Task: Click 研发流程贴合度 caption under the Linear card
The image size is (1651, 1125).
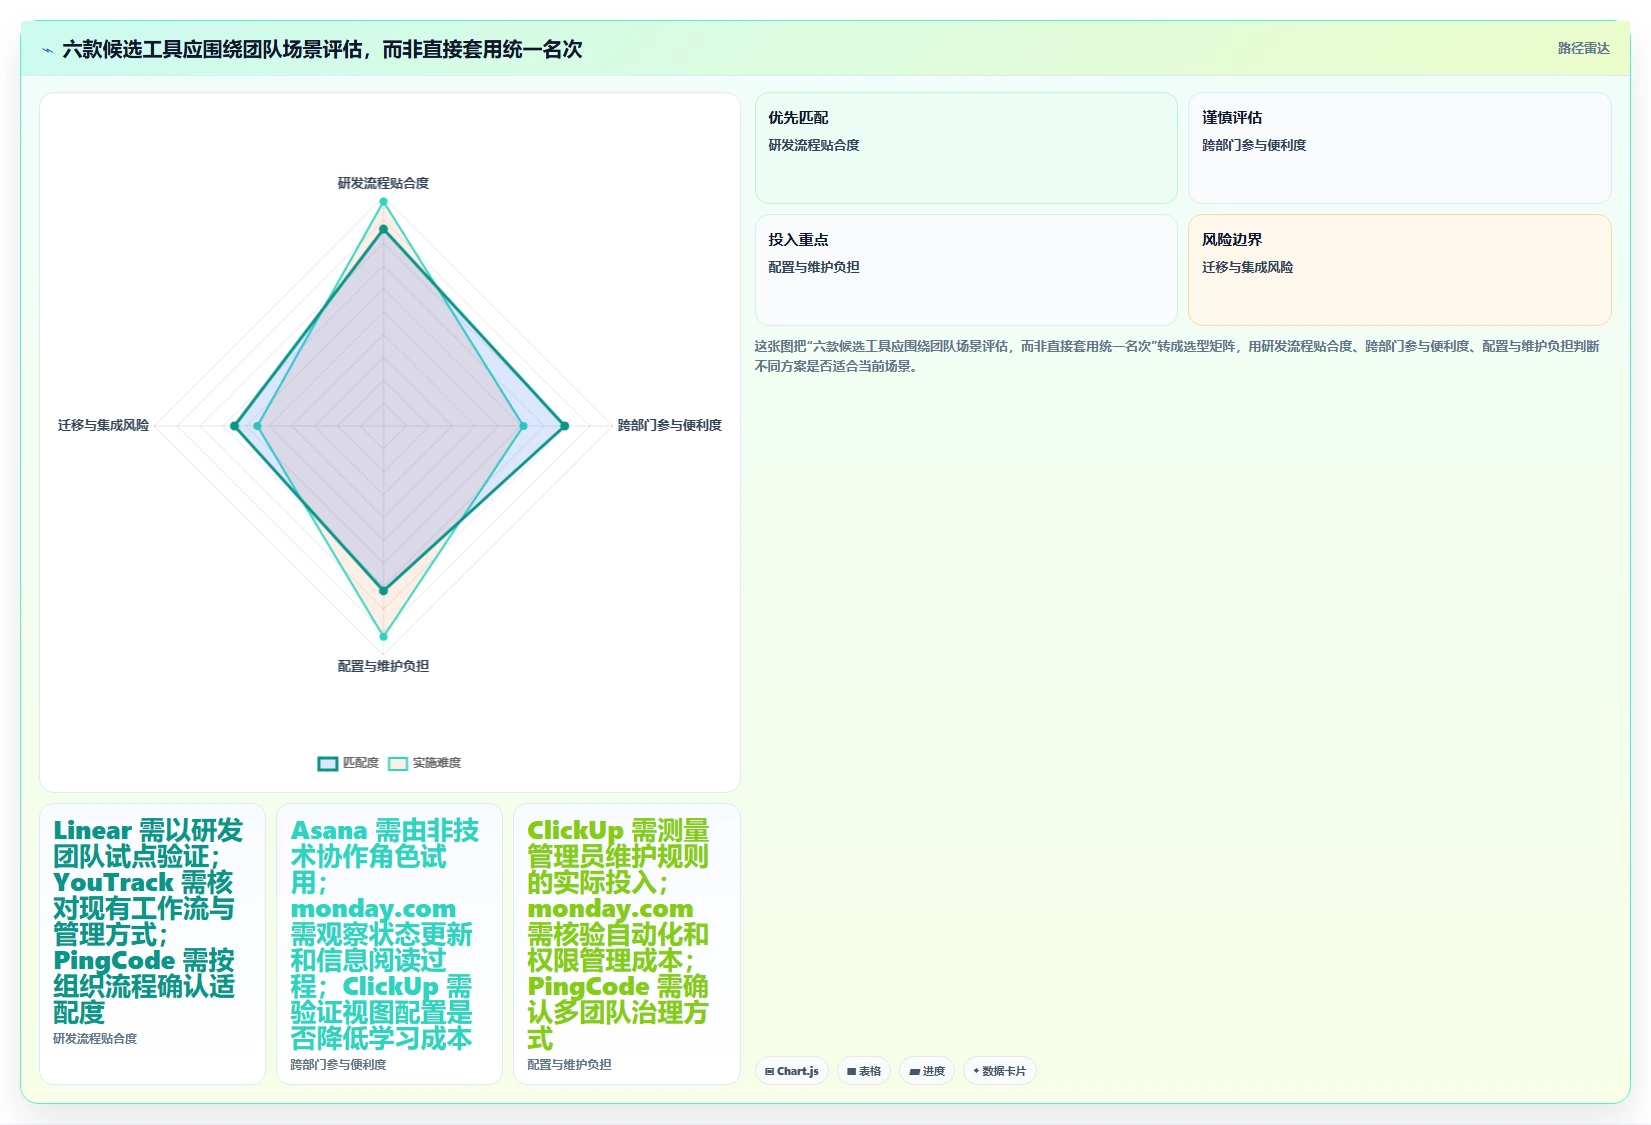Action: (95, 1039)
